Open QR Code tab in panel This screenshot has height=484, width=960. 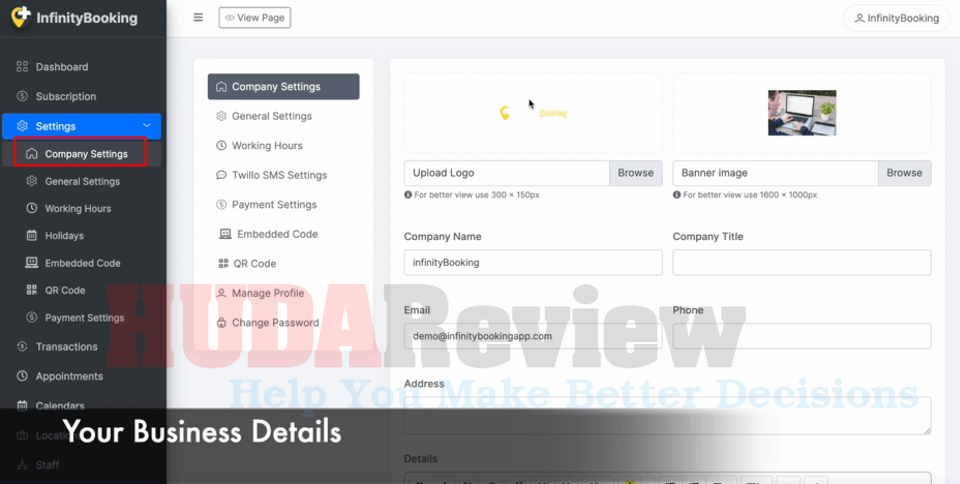click(x=283, y=264)
